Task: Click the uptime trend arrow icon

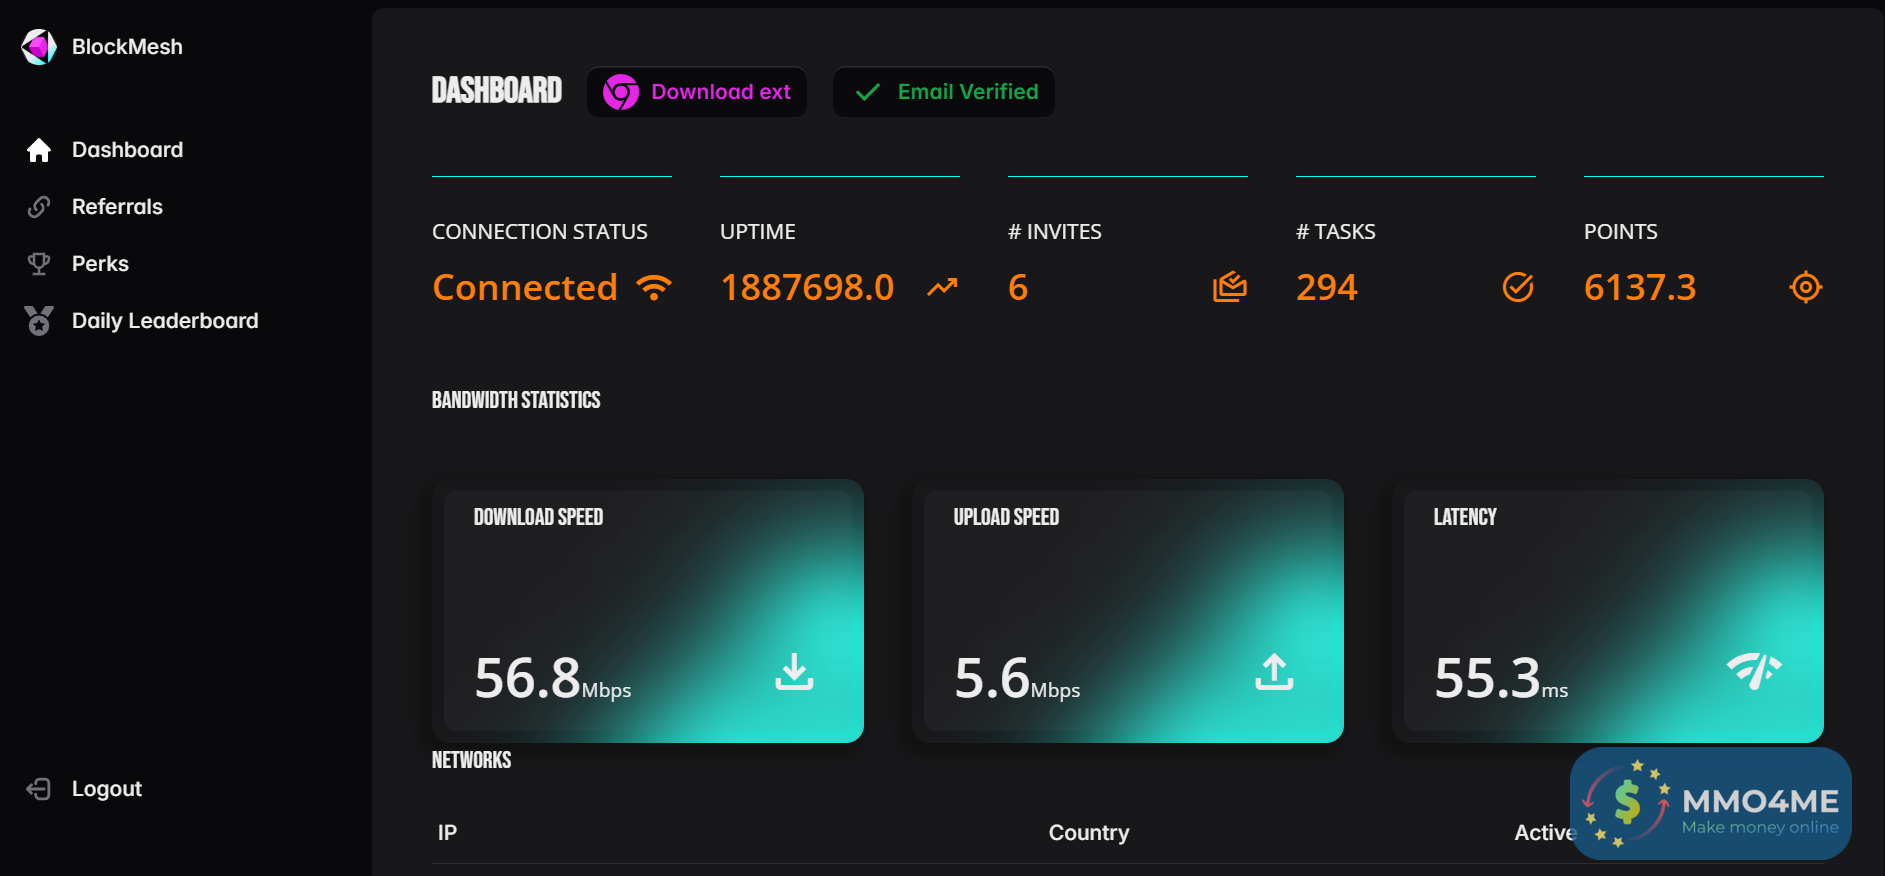Action: pyautogui.click(x=942, y=288)
